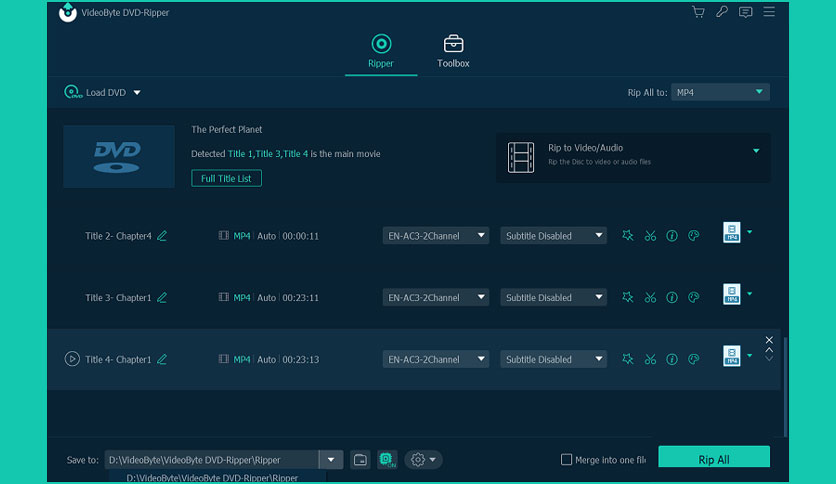
Task: Open subtitle dropdown for Title 2
Action: 553,236
